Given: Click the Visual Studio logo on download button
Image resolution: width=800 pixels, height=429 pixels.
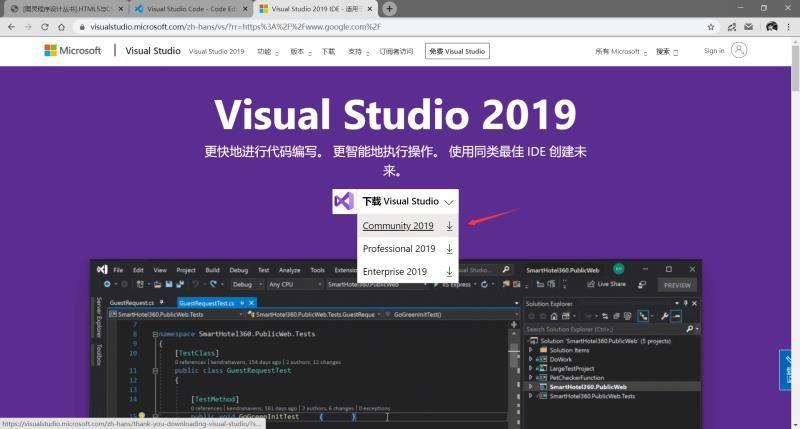Looking at the screenshot, I should point(344,201).
